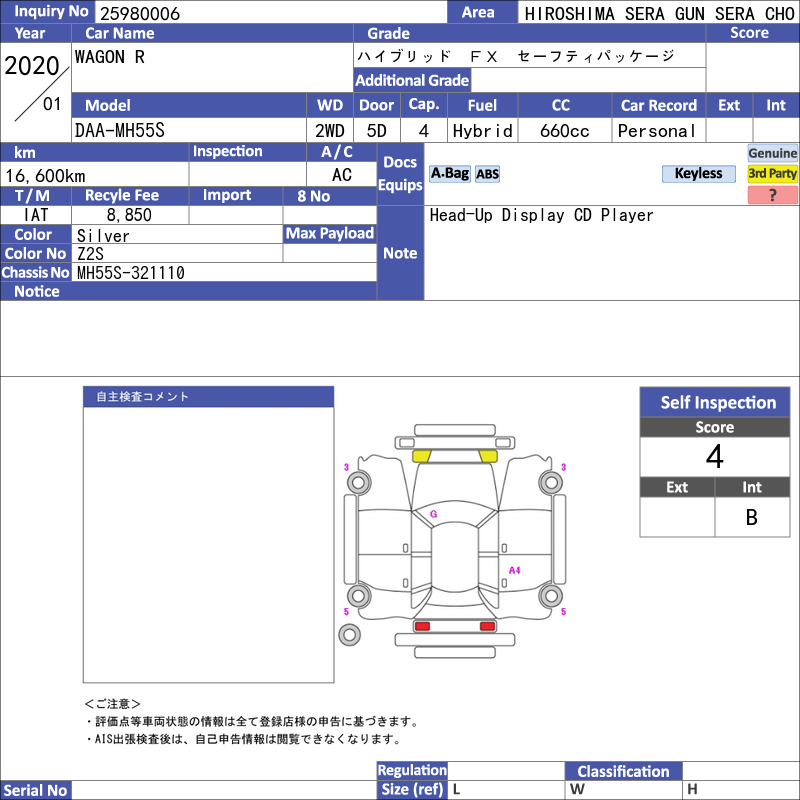Select the Keyless equipment badge
The width and height of the screenshot is (800, 800).
[x=698, y=174]
